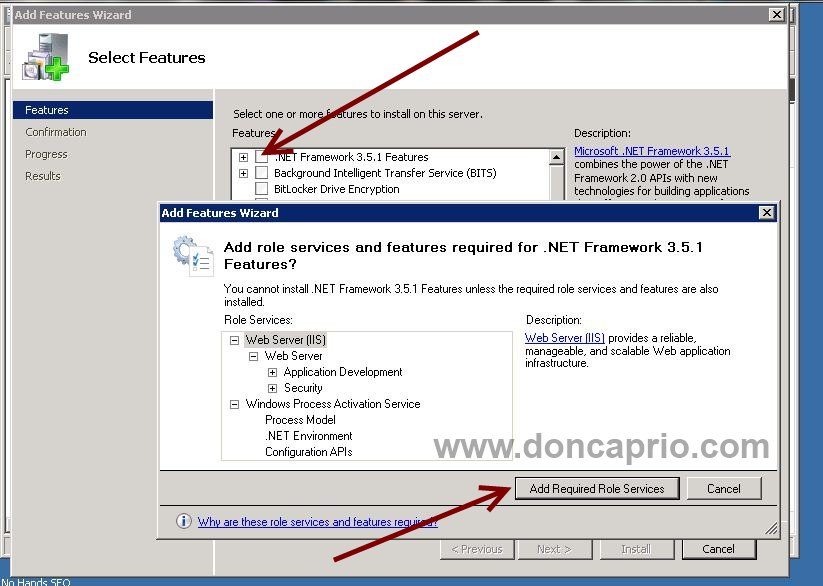Click the blue info icon beside the help link
Screen dimensions: 823x586
pos(183,521)
